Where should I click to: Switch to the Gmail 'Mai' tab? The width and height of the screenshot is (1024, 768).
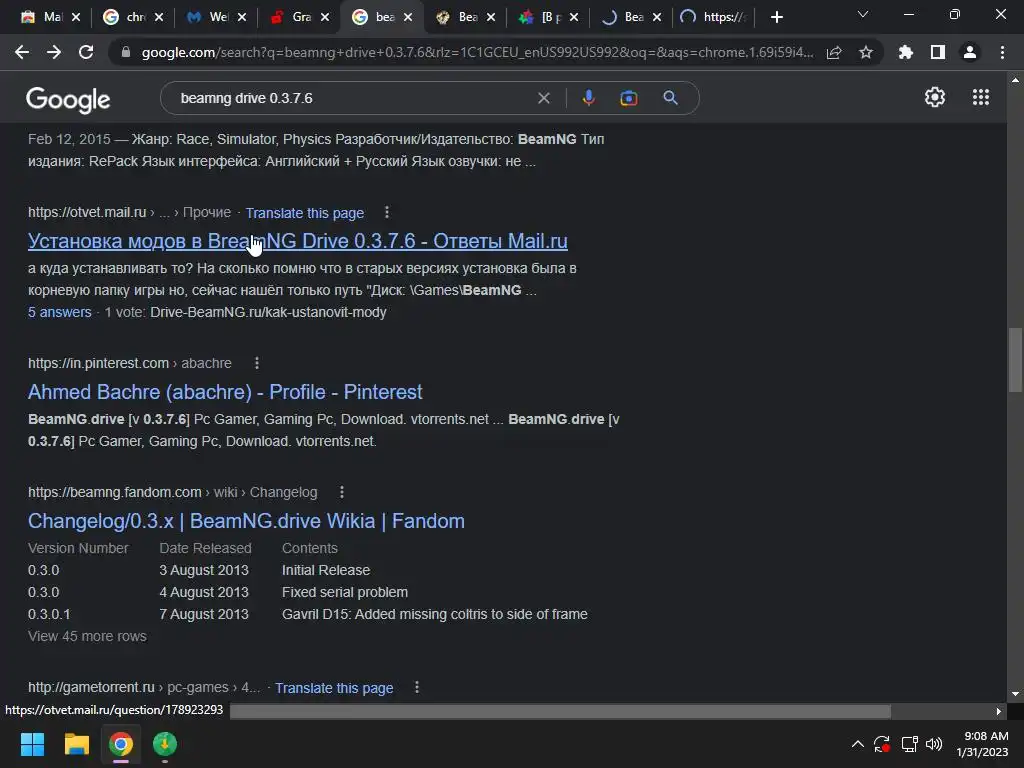coord(42,17)
